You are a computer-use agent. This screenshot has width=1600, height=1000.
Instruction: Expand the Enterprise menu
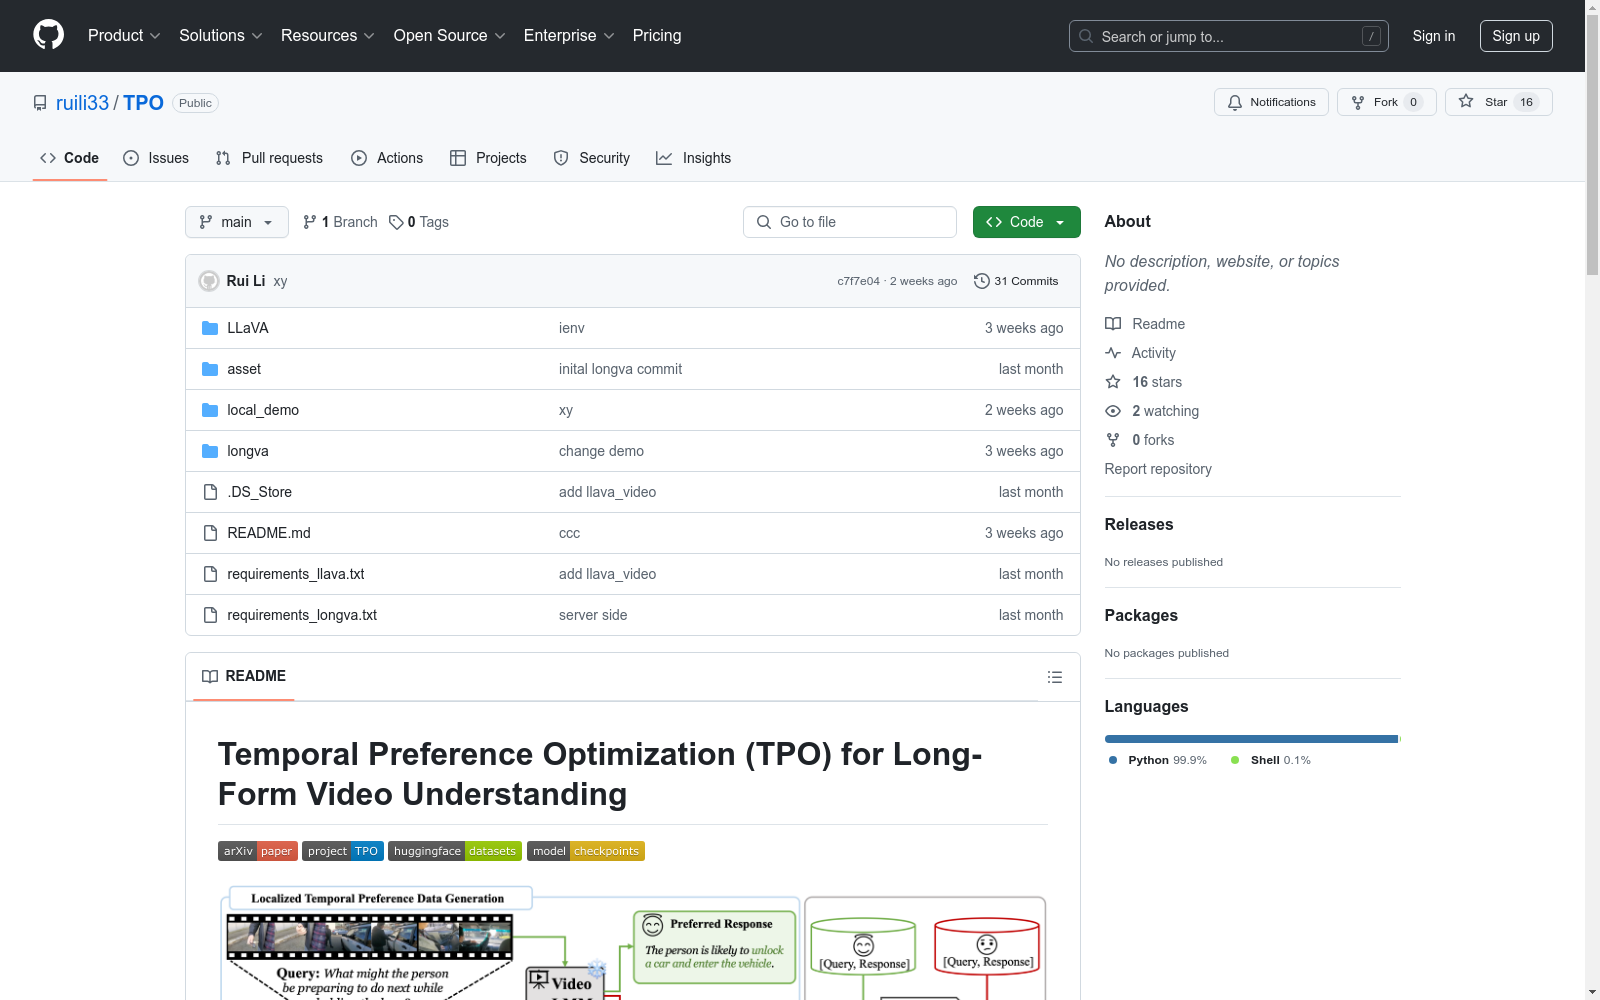pos(569,36)
